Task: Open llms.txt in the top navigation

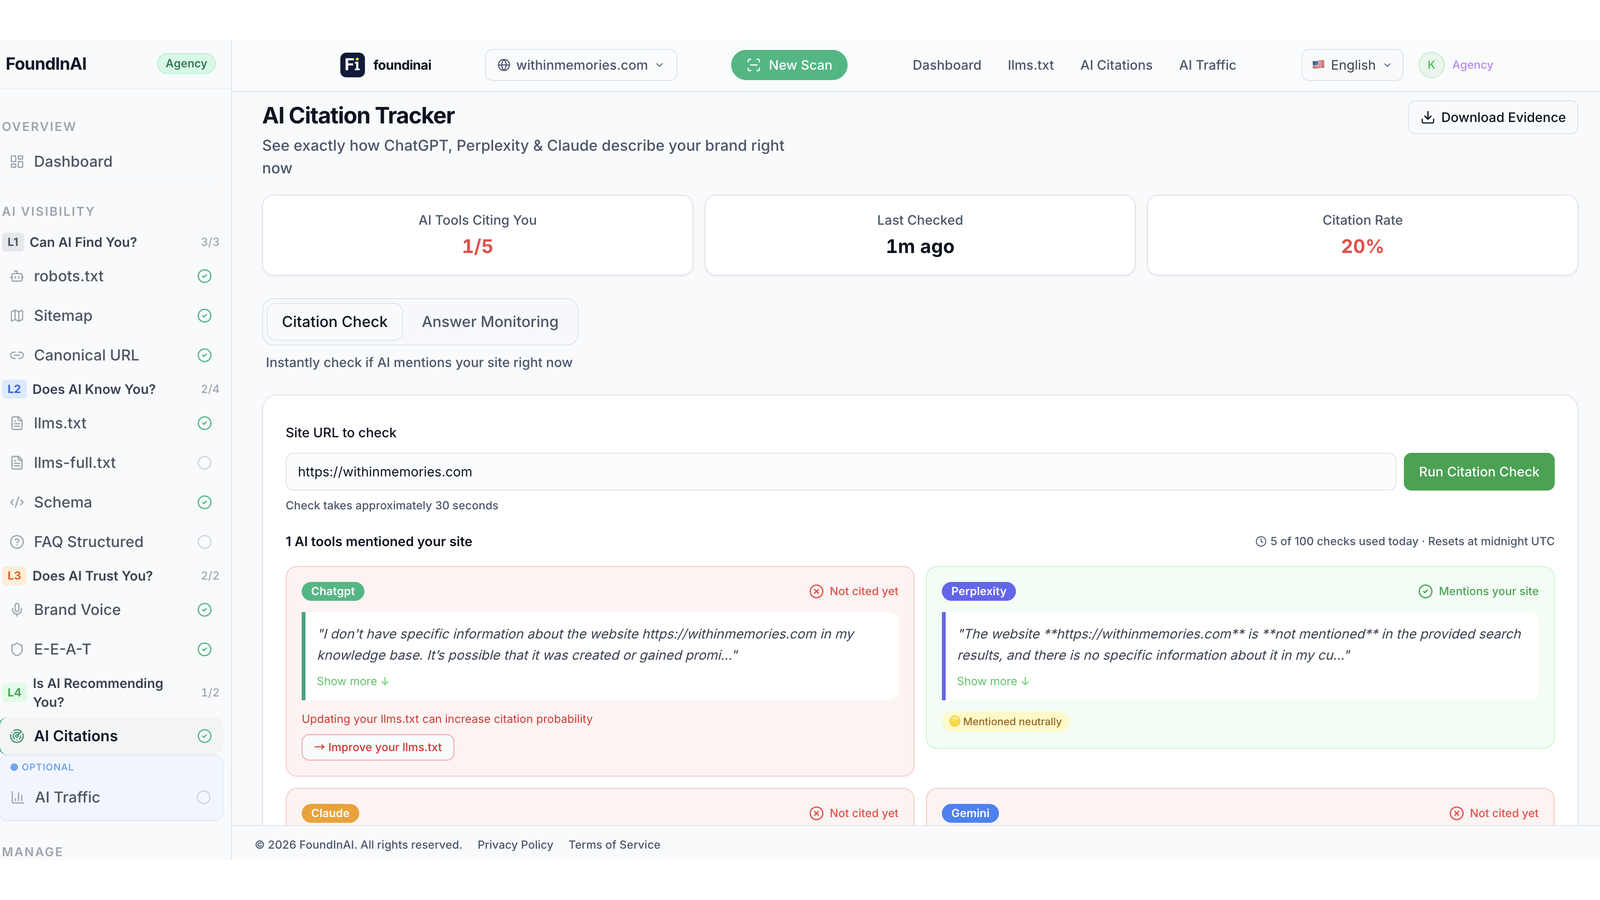Action: [1031, 65]
